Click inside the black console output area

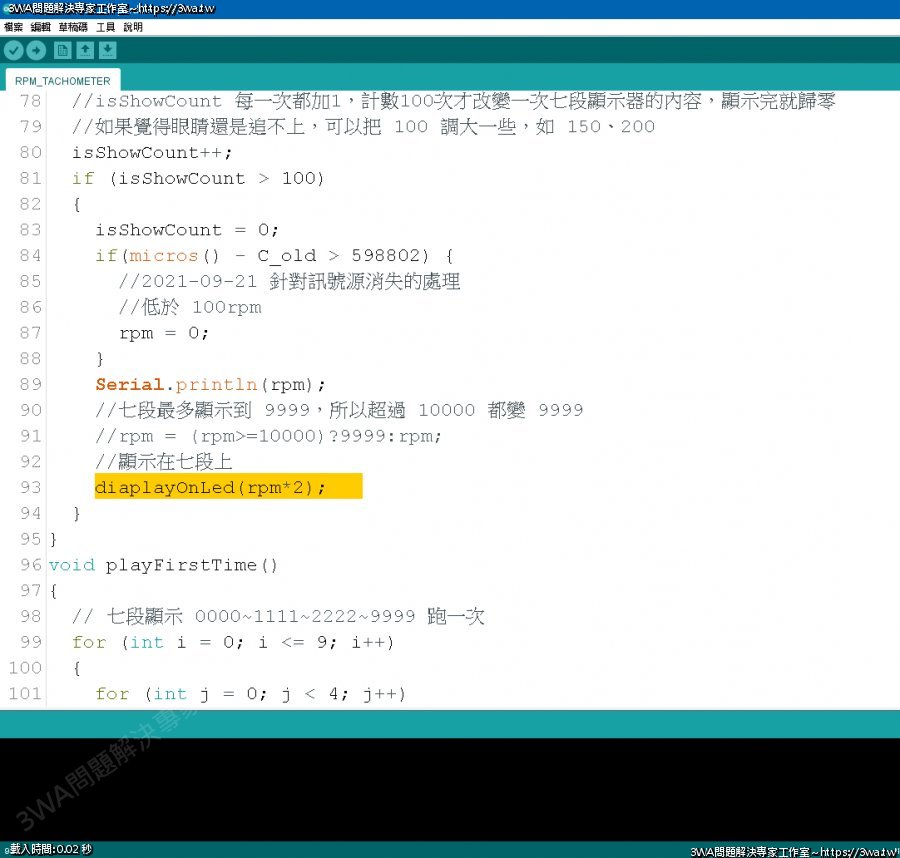click(x=450, y=790)
